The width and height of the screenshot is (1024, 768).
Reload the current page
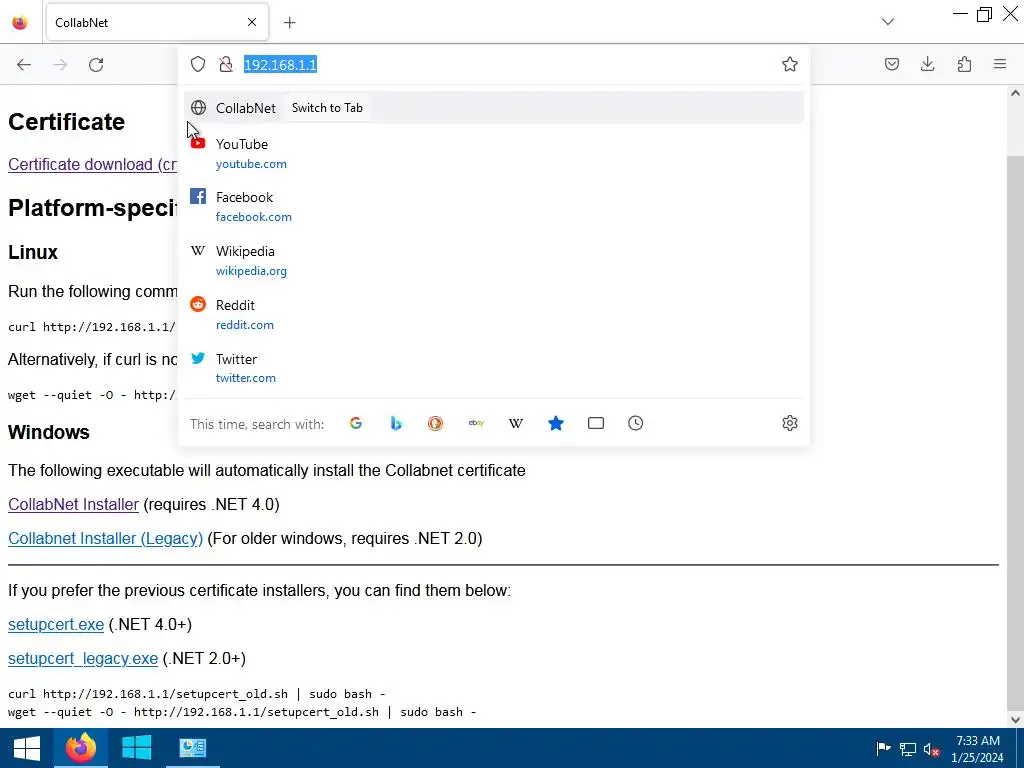coord(96,65)
